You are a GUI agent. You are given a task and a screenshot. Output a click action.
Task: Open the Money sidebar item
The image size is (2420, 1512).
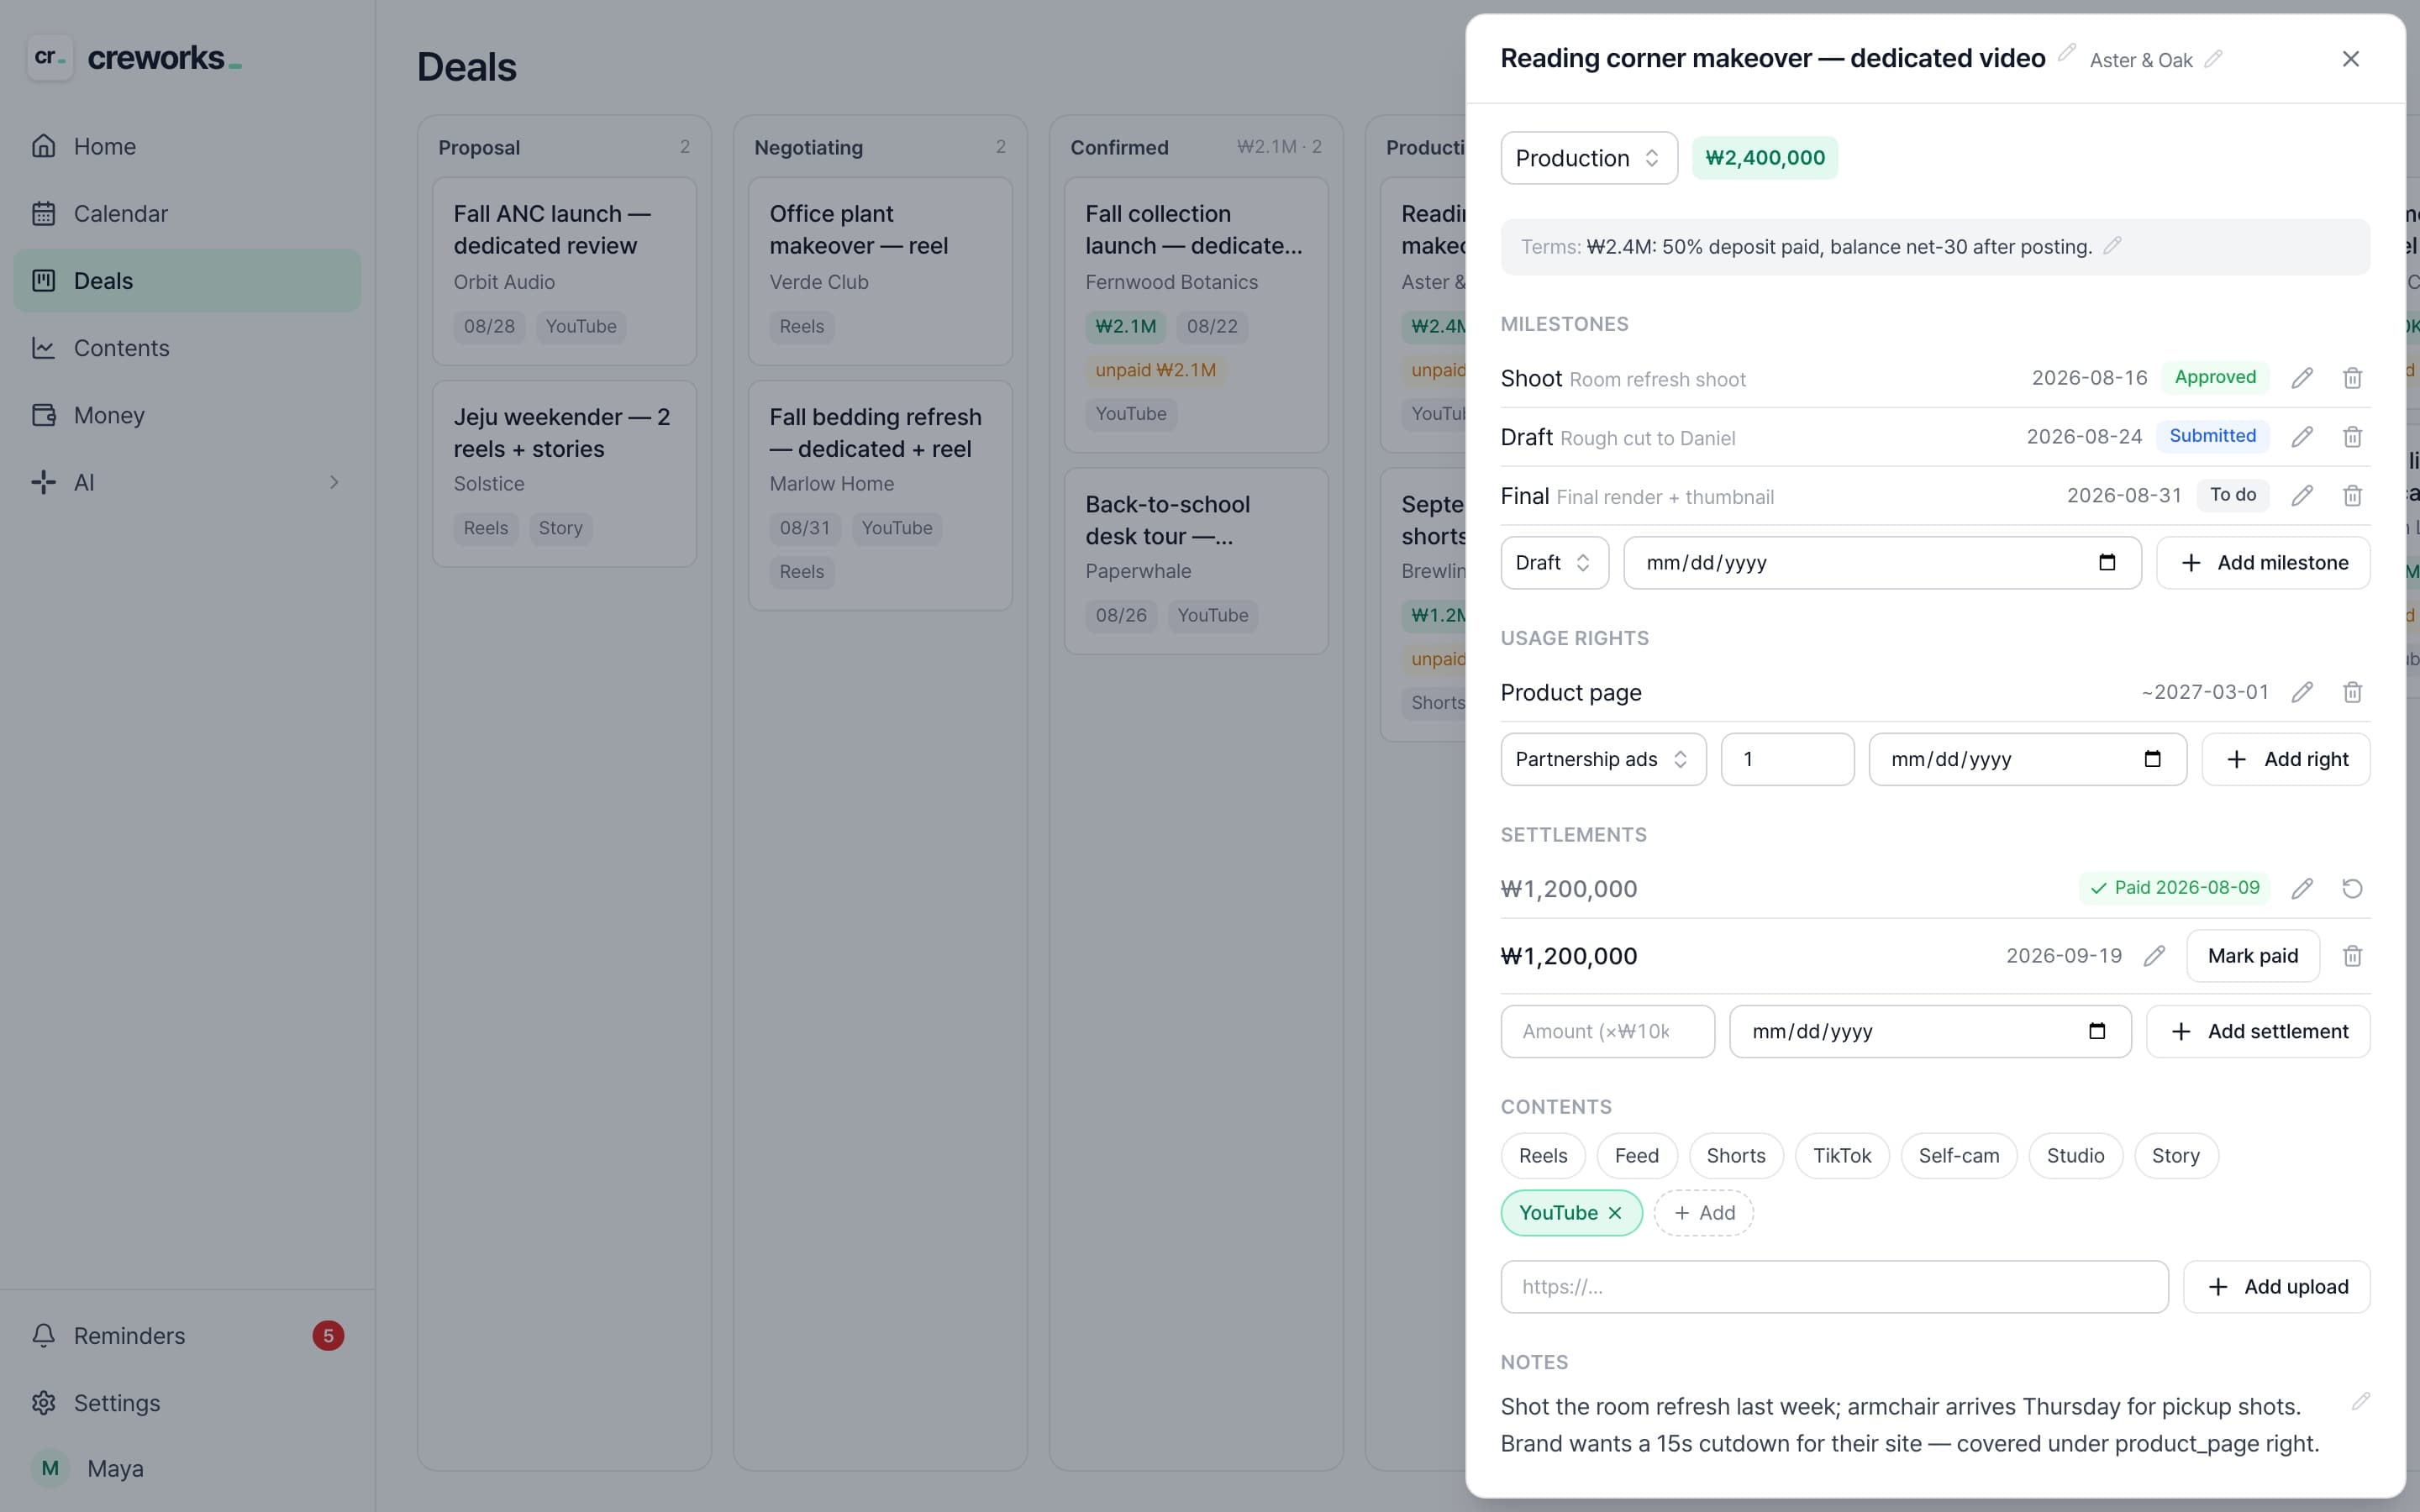[x=187, y=415]
